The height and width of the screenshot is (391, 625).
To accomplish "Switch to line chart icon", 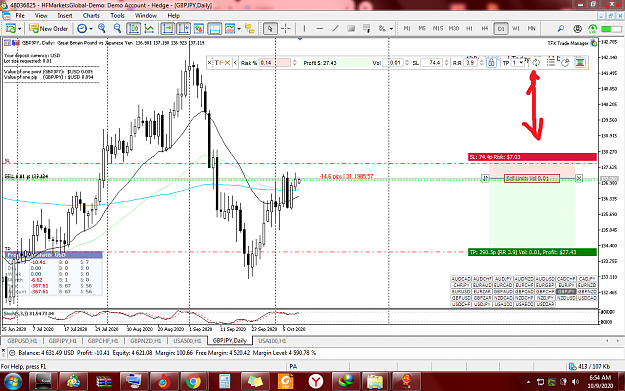I will (x=149, y=29).
